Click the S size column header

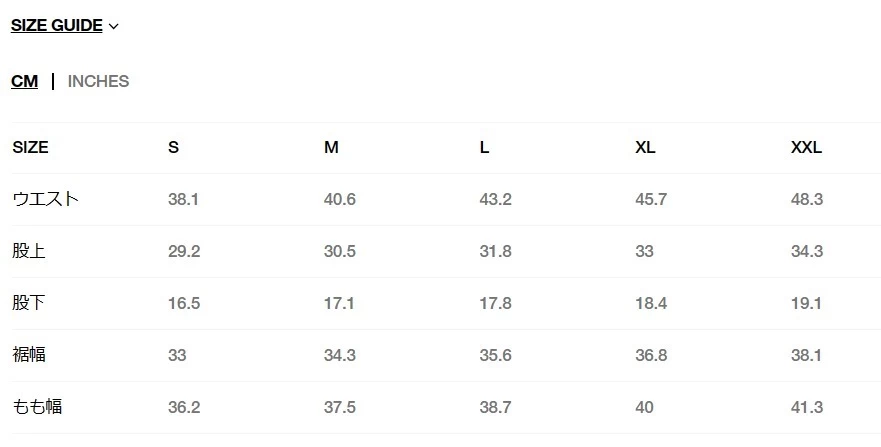pyautogui.click(x=174, y=148)
